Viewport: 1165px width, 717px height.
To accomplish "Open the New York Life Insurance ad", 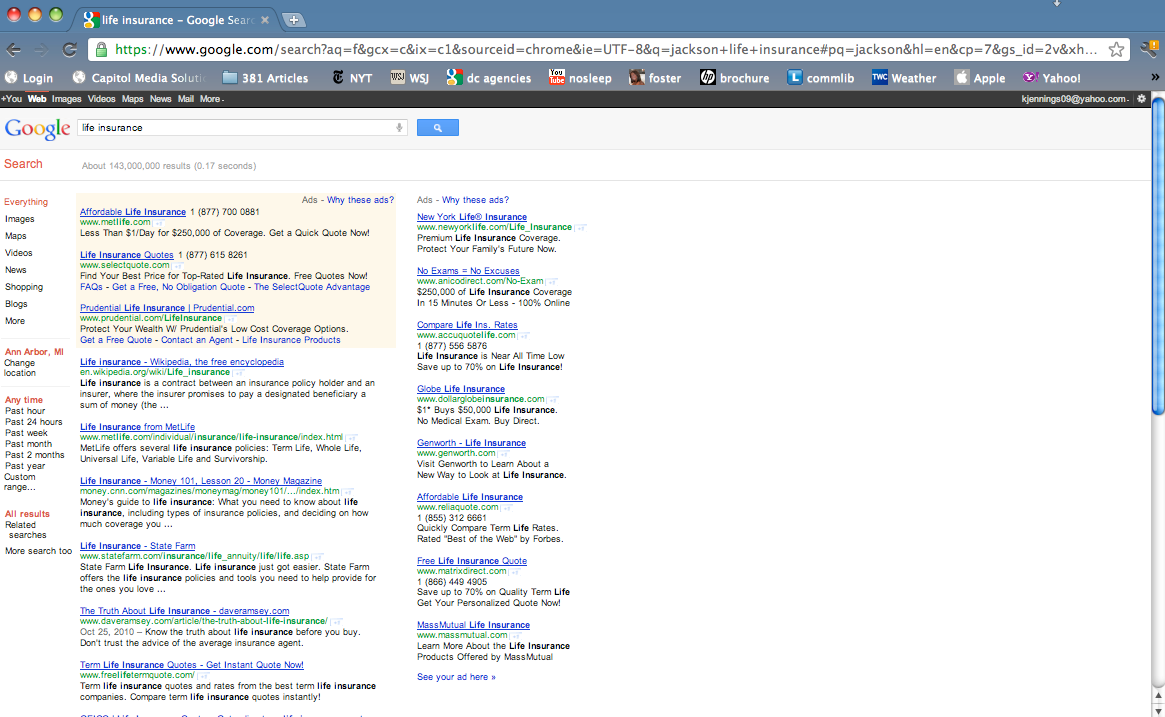I will 472,217.
